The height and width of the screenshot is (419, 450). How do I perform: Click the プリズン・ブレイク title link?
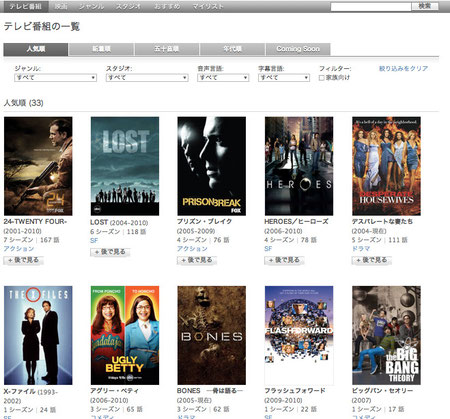click(204, 222)
